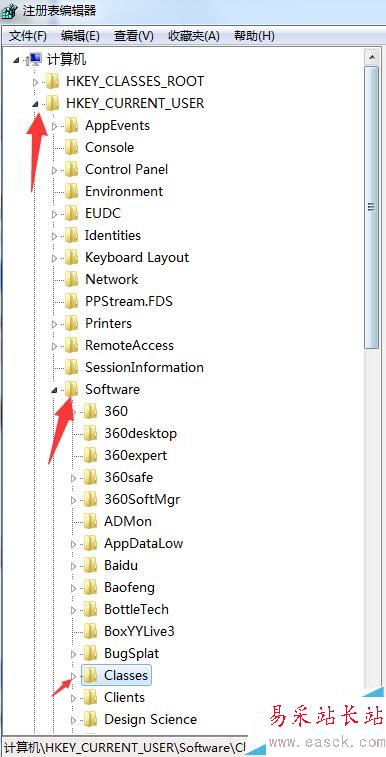386x757 pixels.
Task: Expand the Control Panel key
Action: (x=54, y=170)
